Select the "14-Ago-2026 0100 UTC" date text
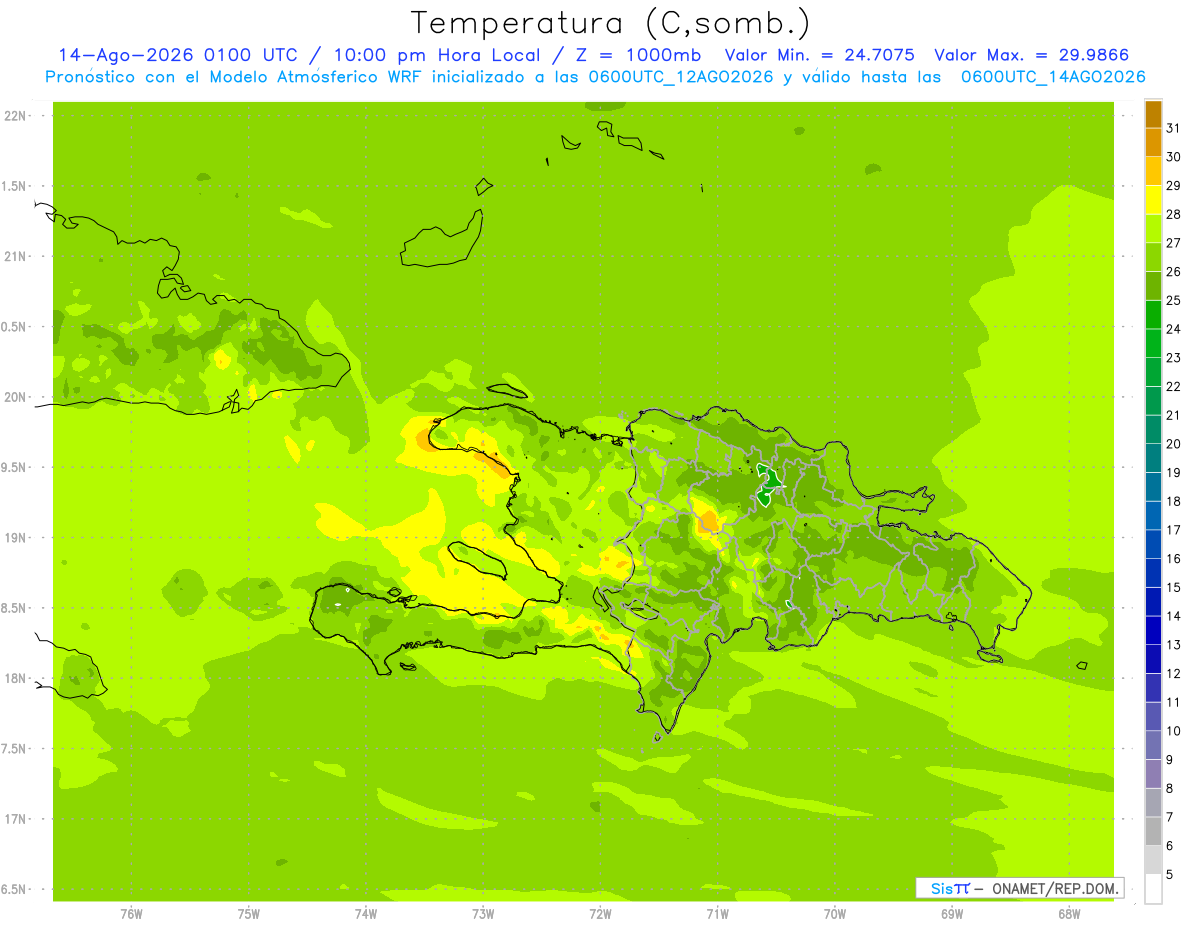The image size is (1200, 927). [x=180, y=55]
